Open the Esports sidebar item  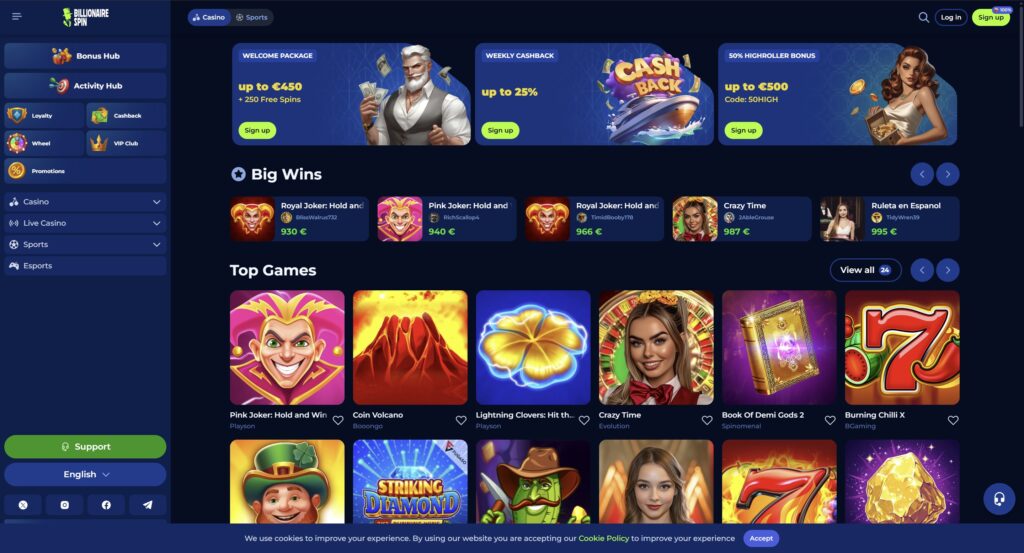85,266
